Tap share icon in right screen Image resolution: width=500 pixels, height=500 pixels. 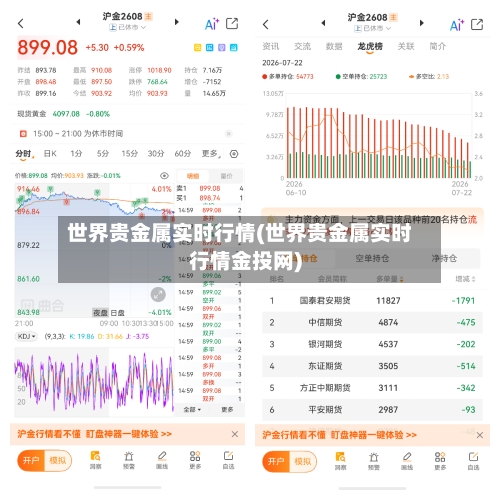click(x=477, y=25)
